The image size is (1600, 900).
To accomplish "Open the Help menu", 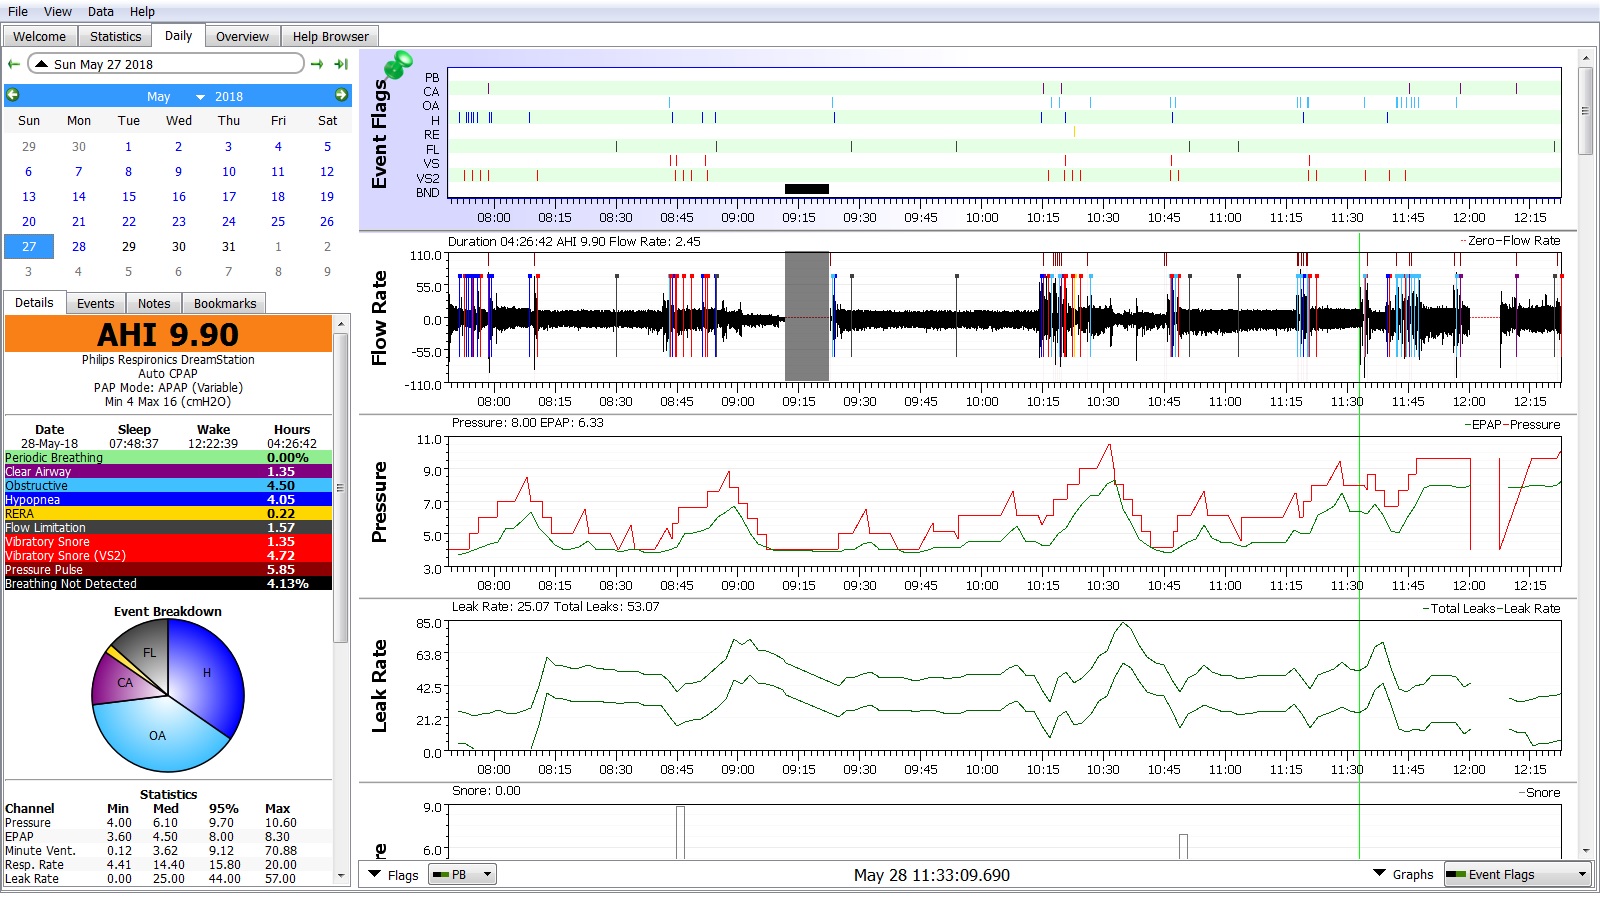I will (x=143, y=11).
